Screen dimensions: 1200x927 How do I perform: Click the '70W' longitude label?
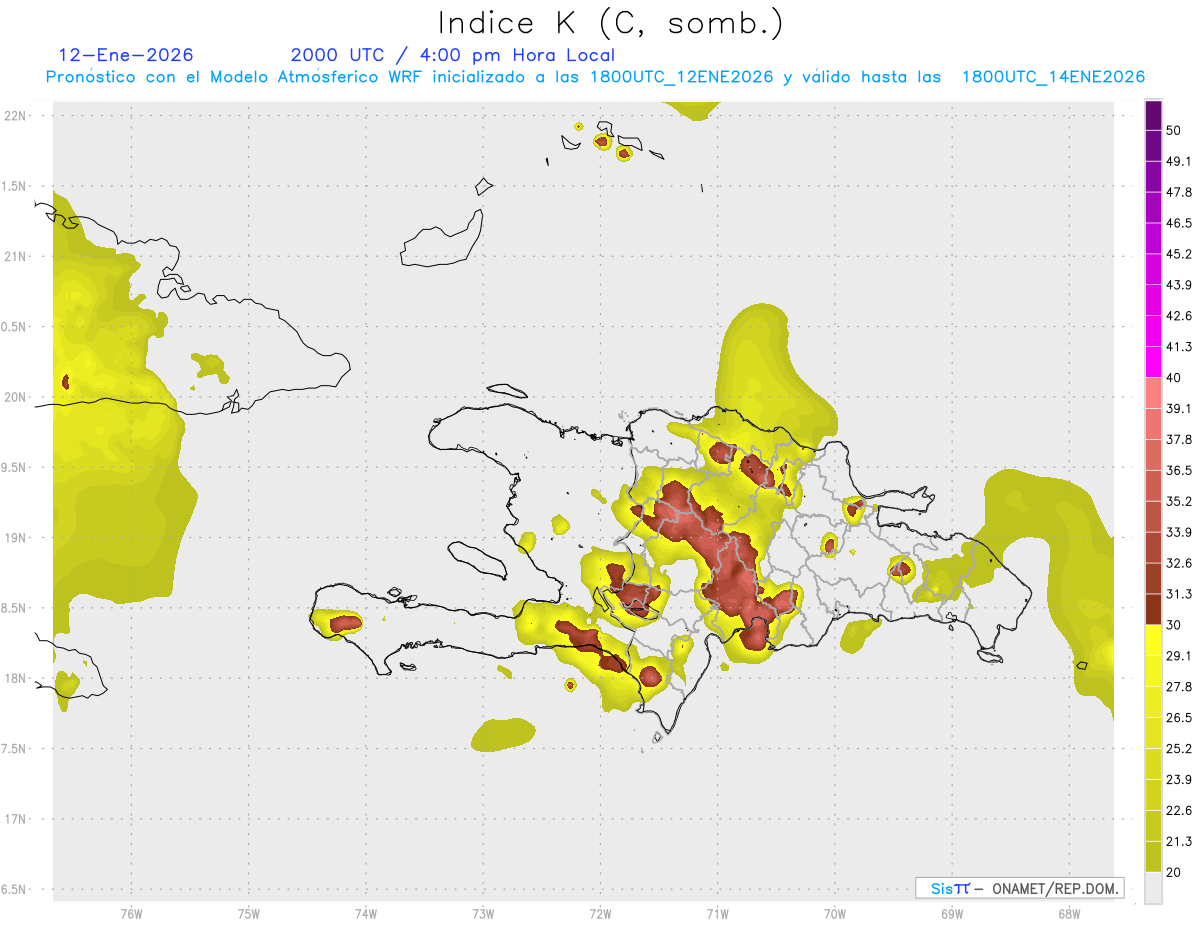click(835, 914)
